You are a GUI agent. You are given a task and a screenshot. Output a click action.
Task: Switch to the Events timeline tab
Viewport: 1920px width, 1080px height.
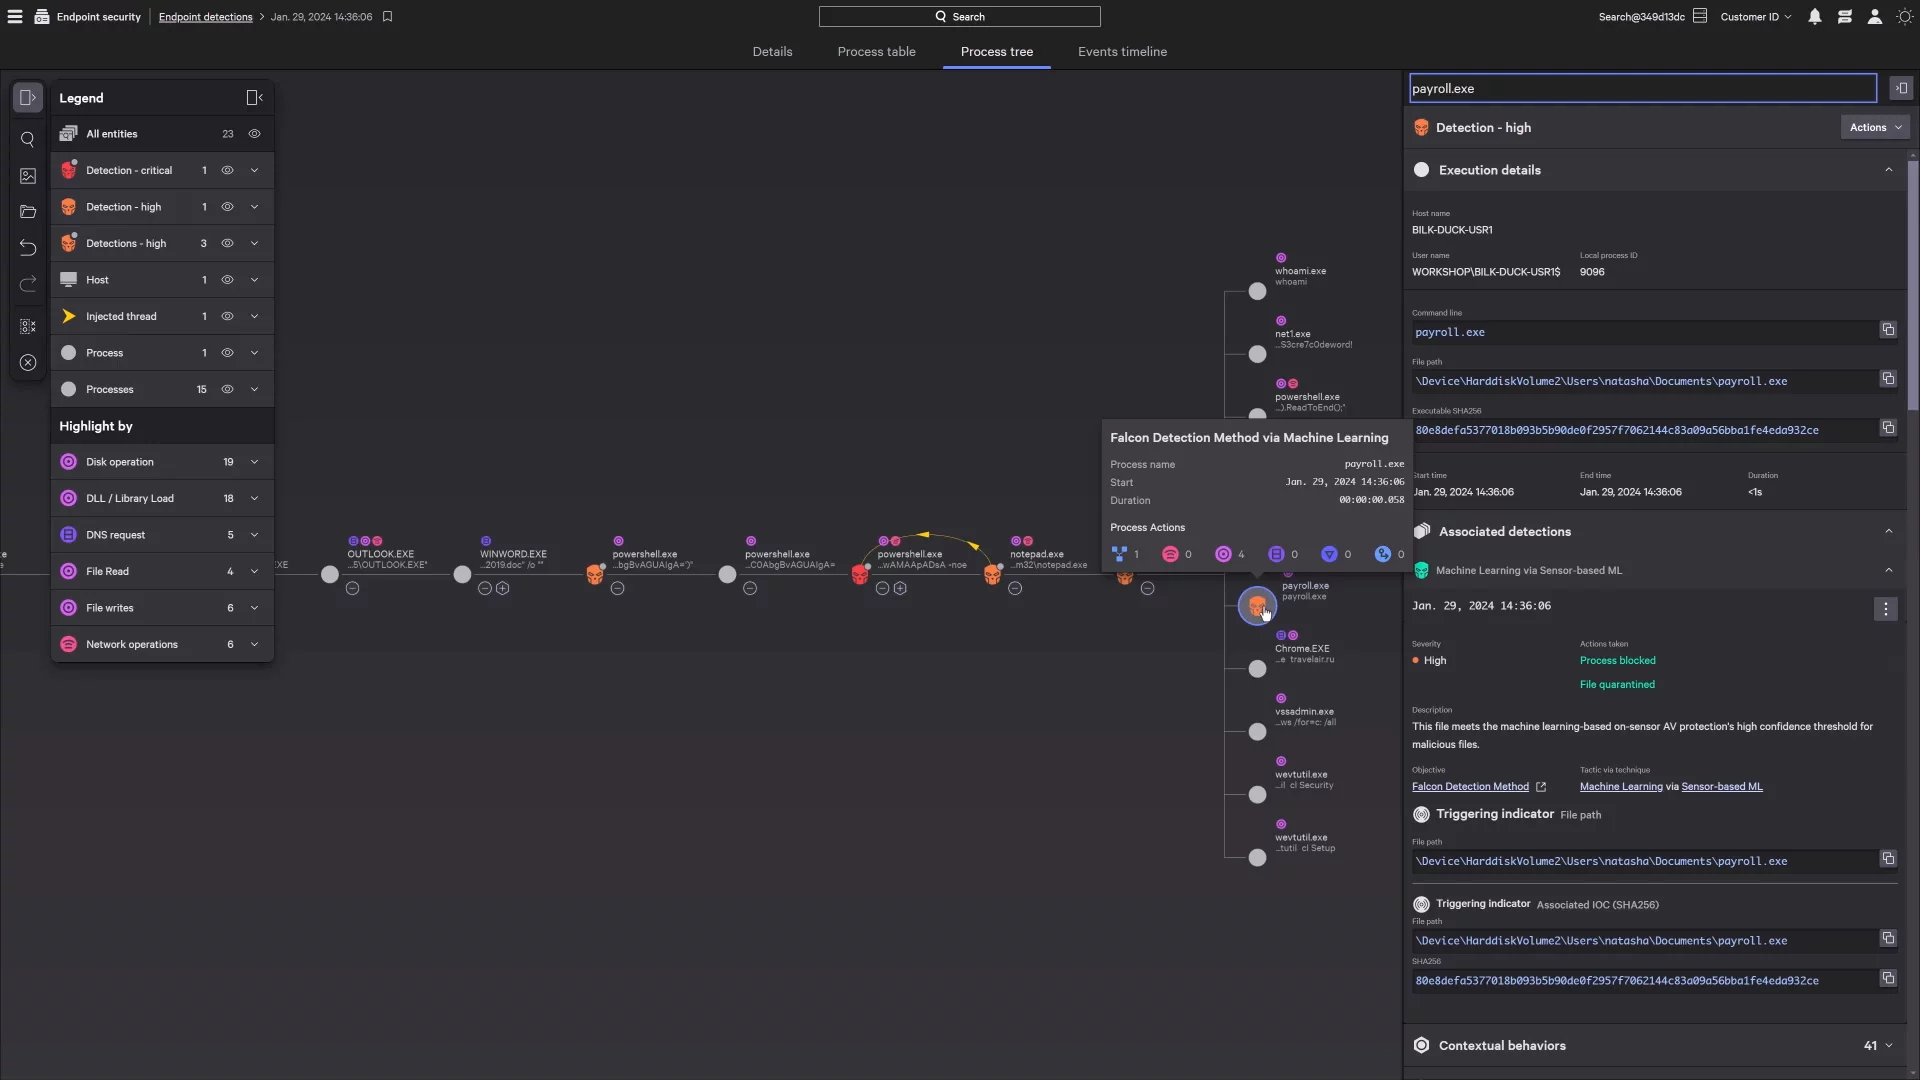[1122, 52]
